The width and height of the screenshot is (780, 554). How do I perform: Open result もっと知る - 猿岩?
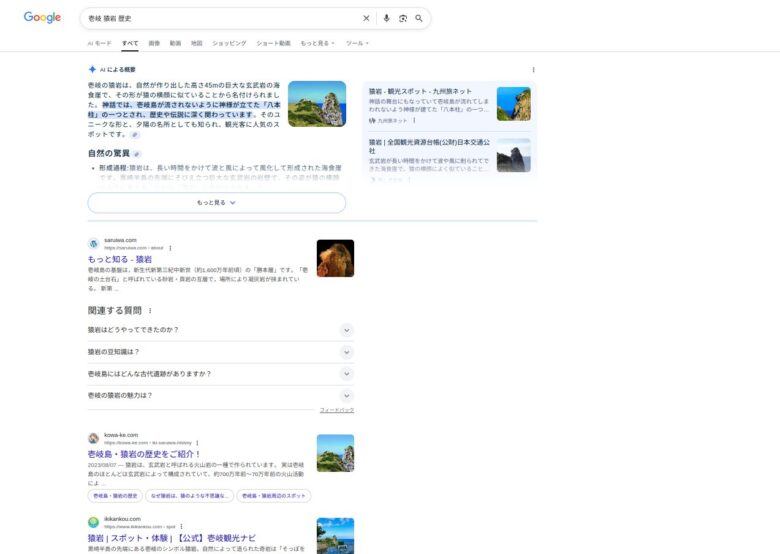[x=120, y=260]
